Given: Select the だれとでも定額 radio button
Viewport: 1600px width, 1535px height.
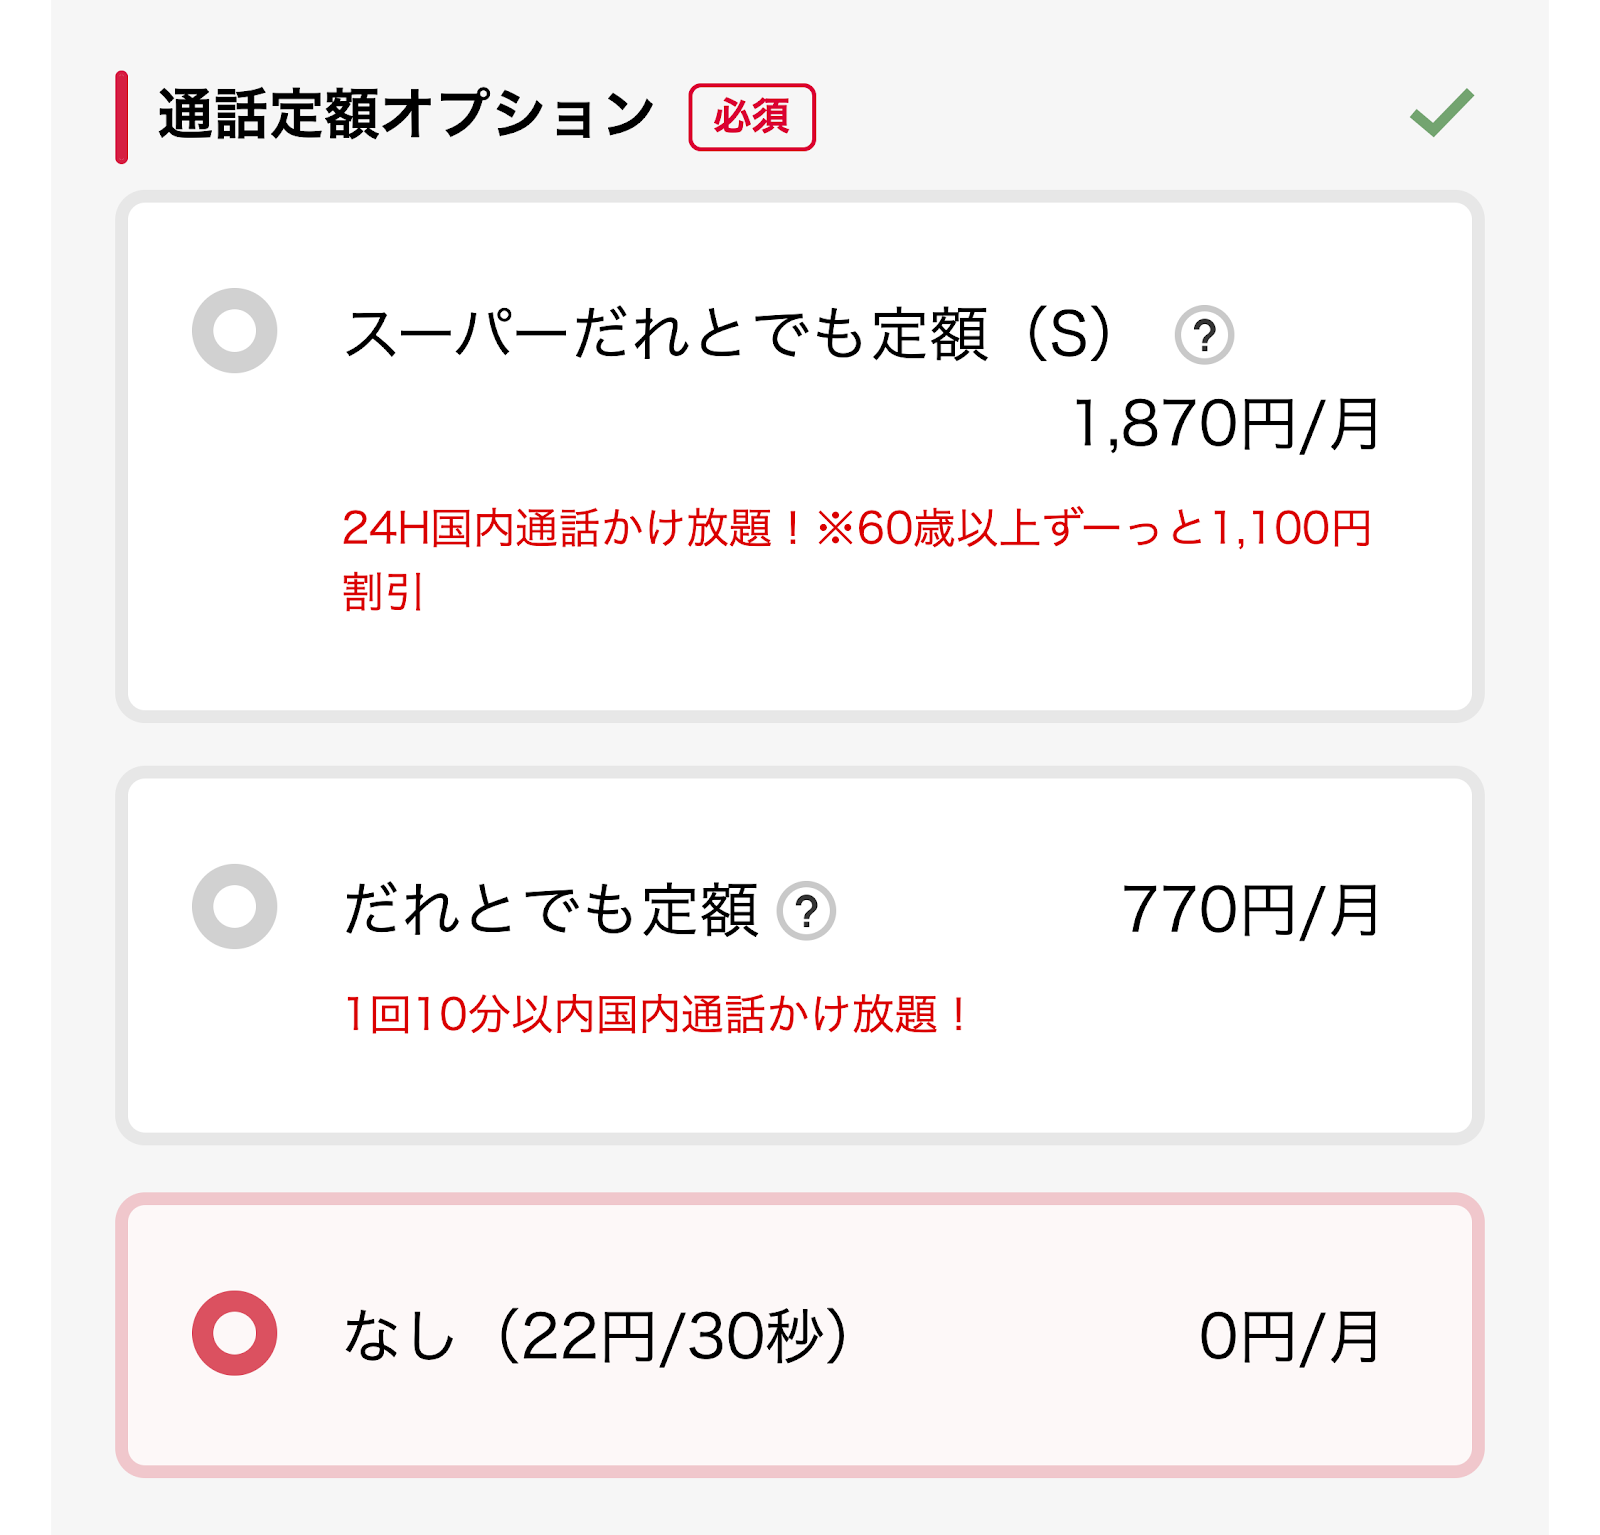Looking at the screenshot, I should pyautogui.click(x=234, y=907).
